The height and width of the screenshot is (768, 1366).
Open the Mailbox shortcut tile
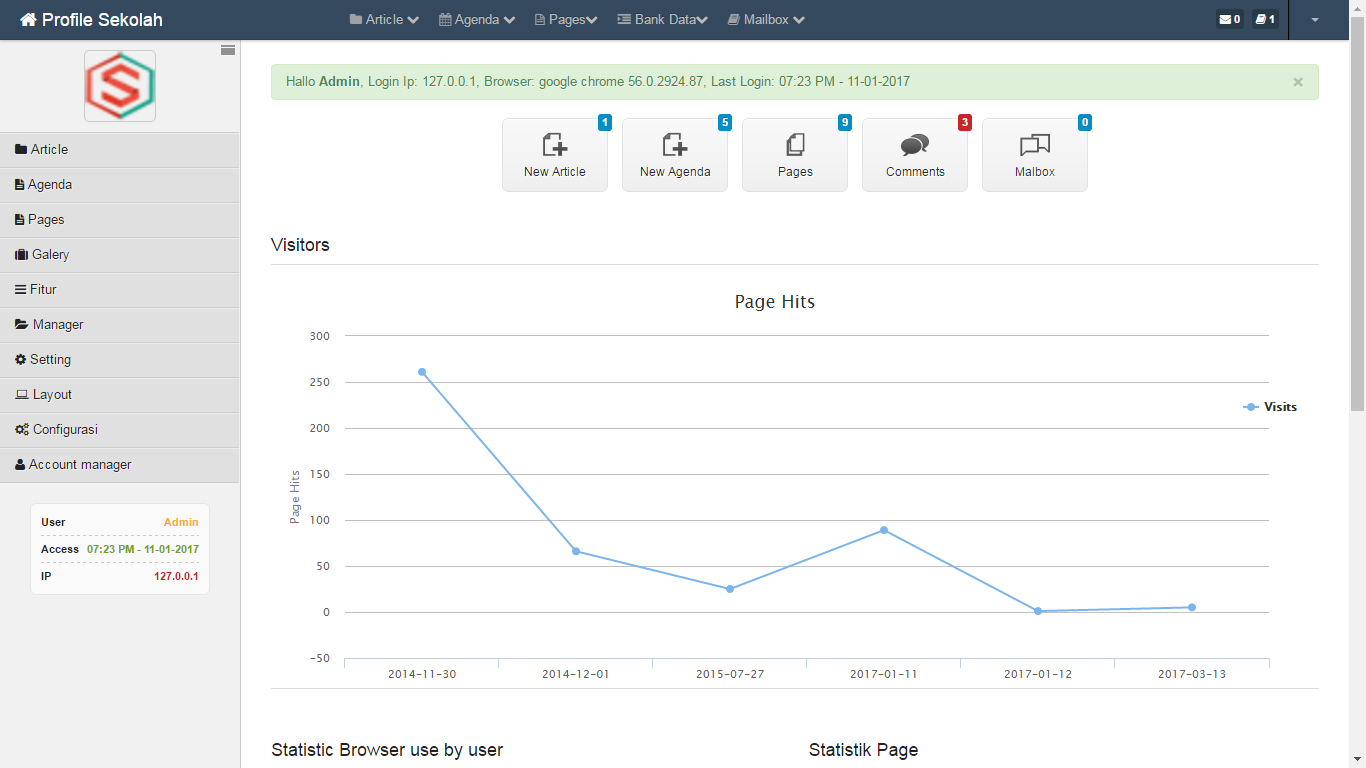point(1035,155)
